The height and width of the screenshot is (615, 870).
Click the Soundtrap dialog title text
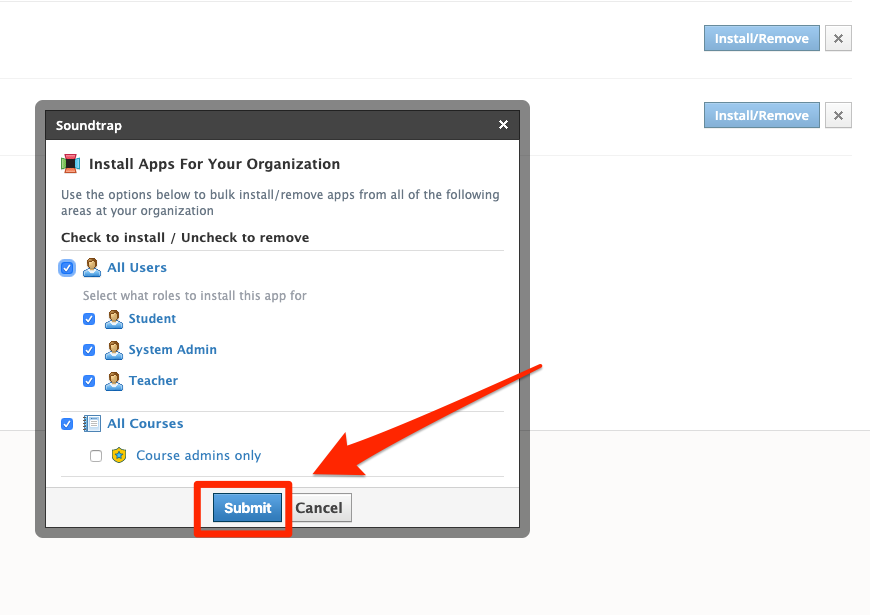point(89,125)
